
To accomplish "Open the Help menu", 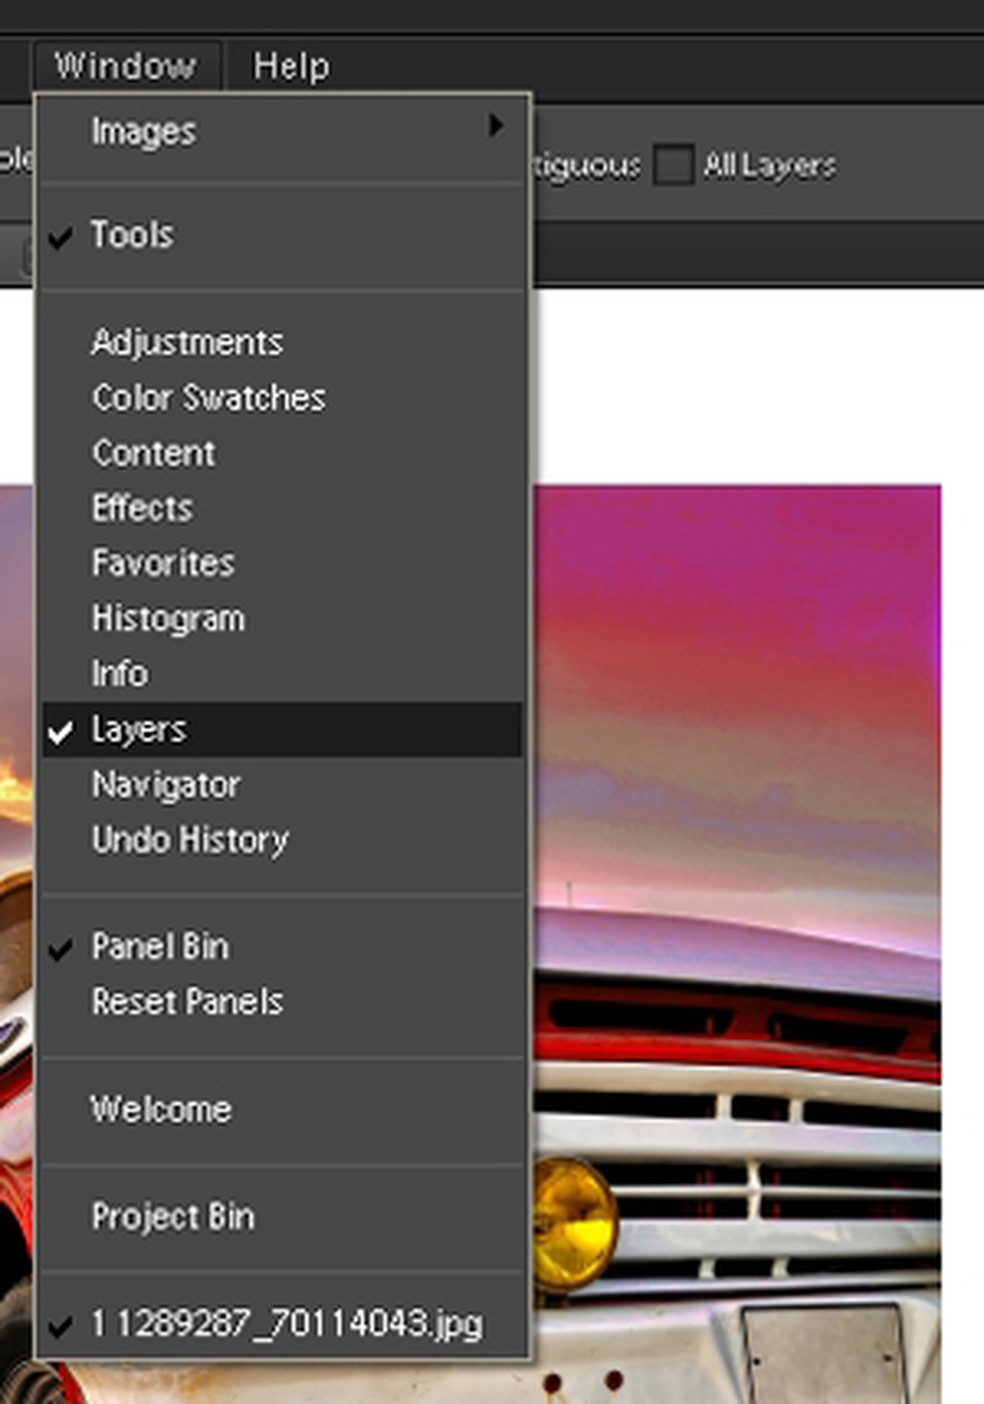I will [290, 66].
